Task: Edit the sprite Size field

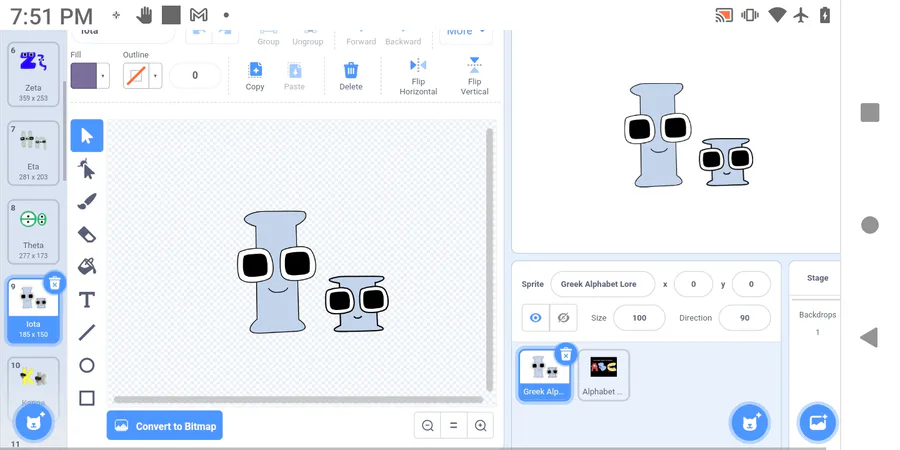Action: coord(639,317)
